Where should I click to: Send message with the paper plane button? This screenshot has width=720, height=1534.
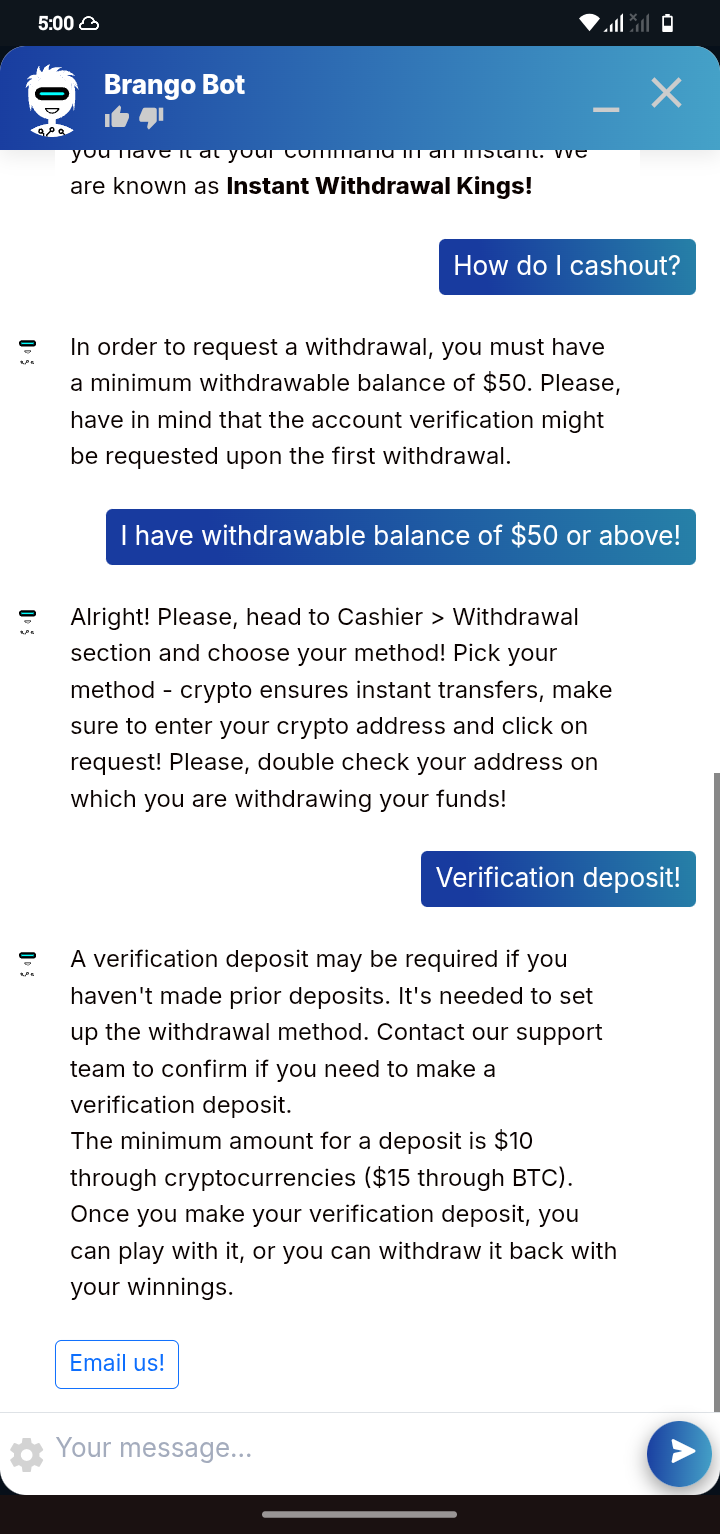(679, 1452)
